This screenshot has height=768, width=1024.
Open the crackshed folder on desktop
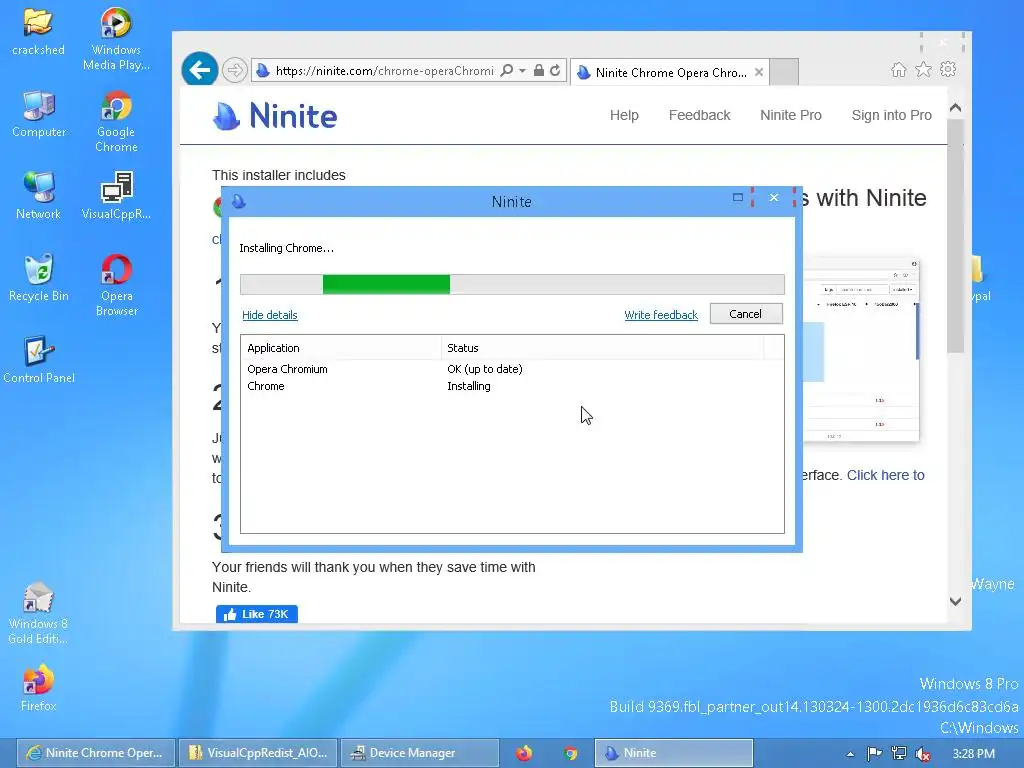click(x=38, y=31)
